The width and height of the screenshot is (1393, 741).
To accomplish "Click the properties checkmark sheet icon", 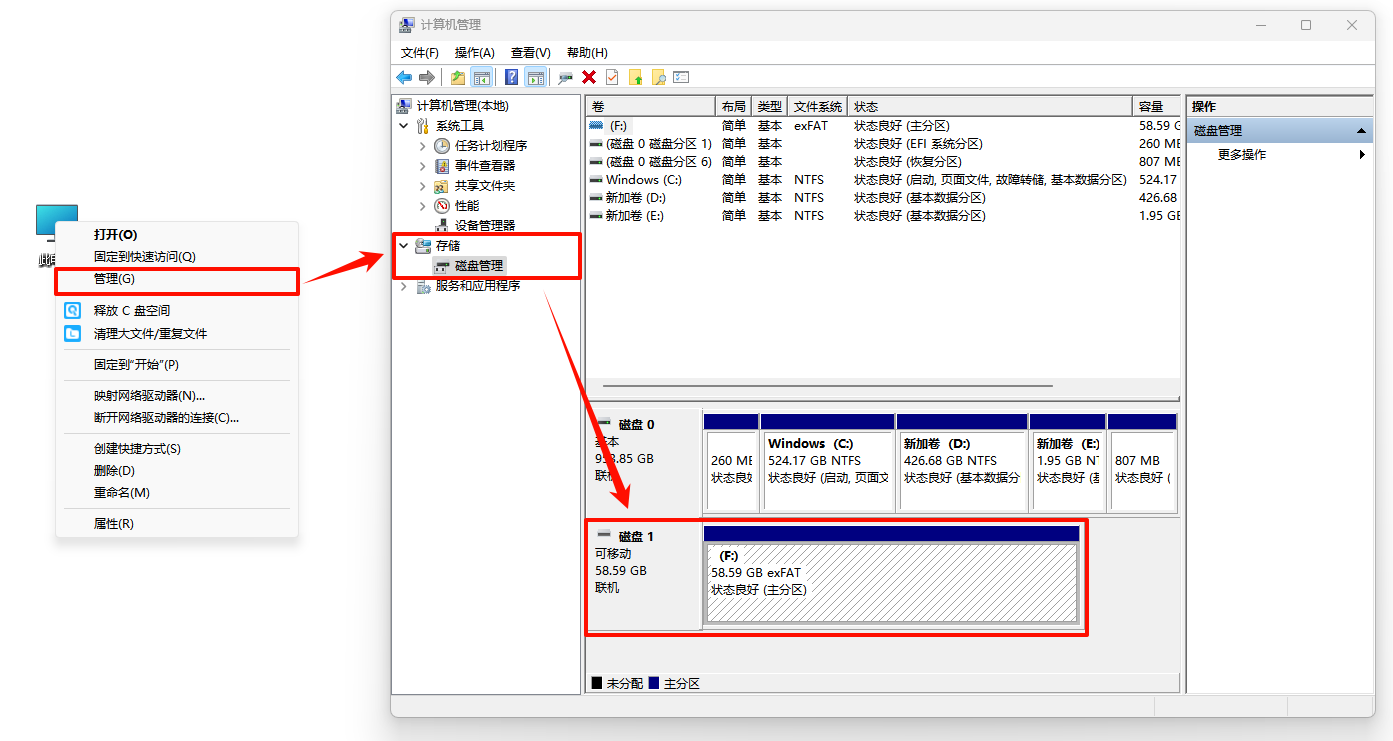I will pyautogui.click(x=612, y=78).
